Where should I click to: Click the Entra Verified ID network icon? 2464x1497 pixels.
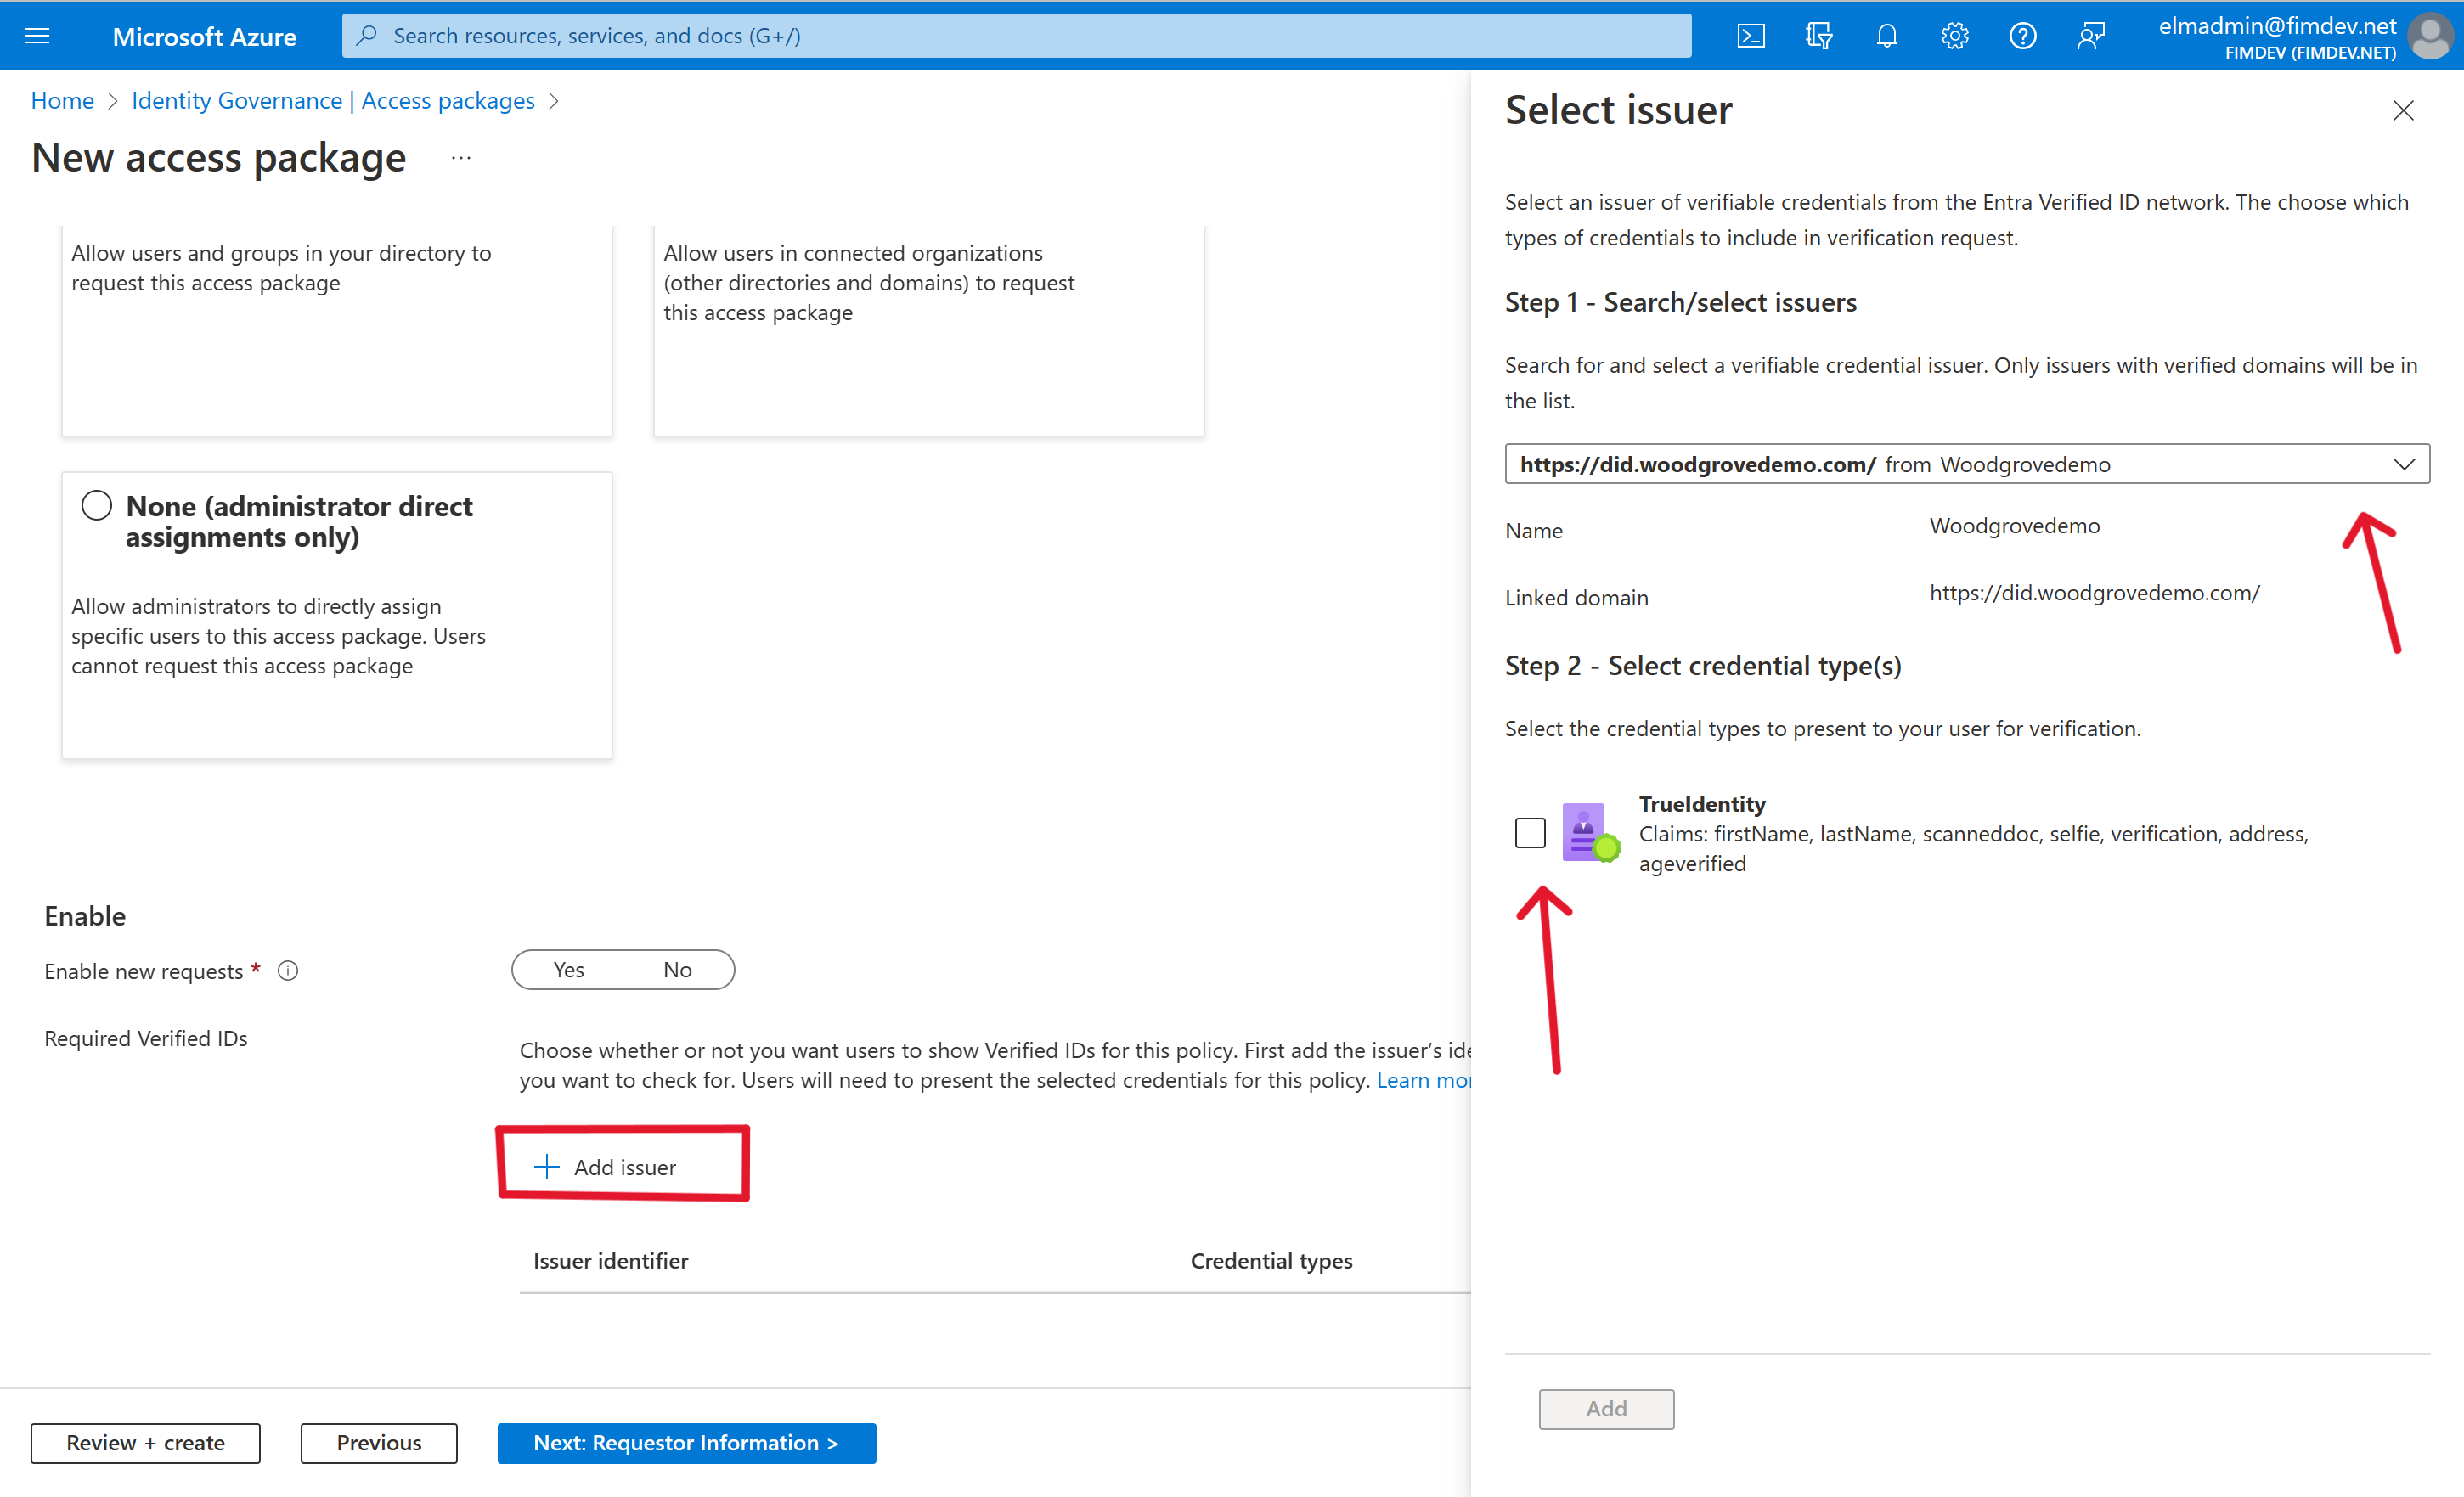pos(1586,832)
